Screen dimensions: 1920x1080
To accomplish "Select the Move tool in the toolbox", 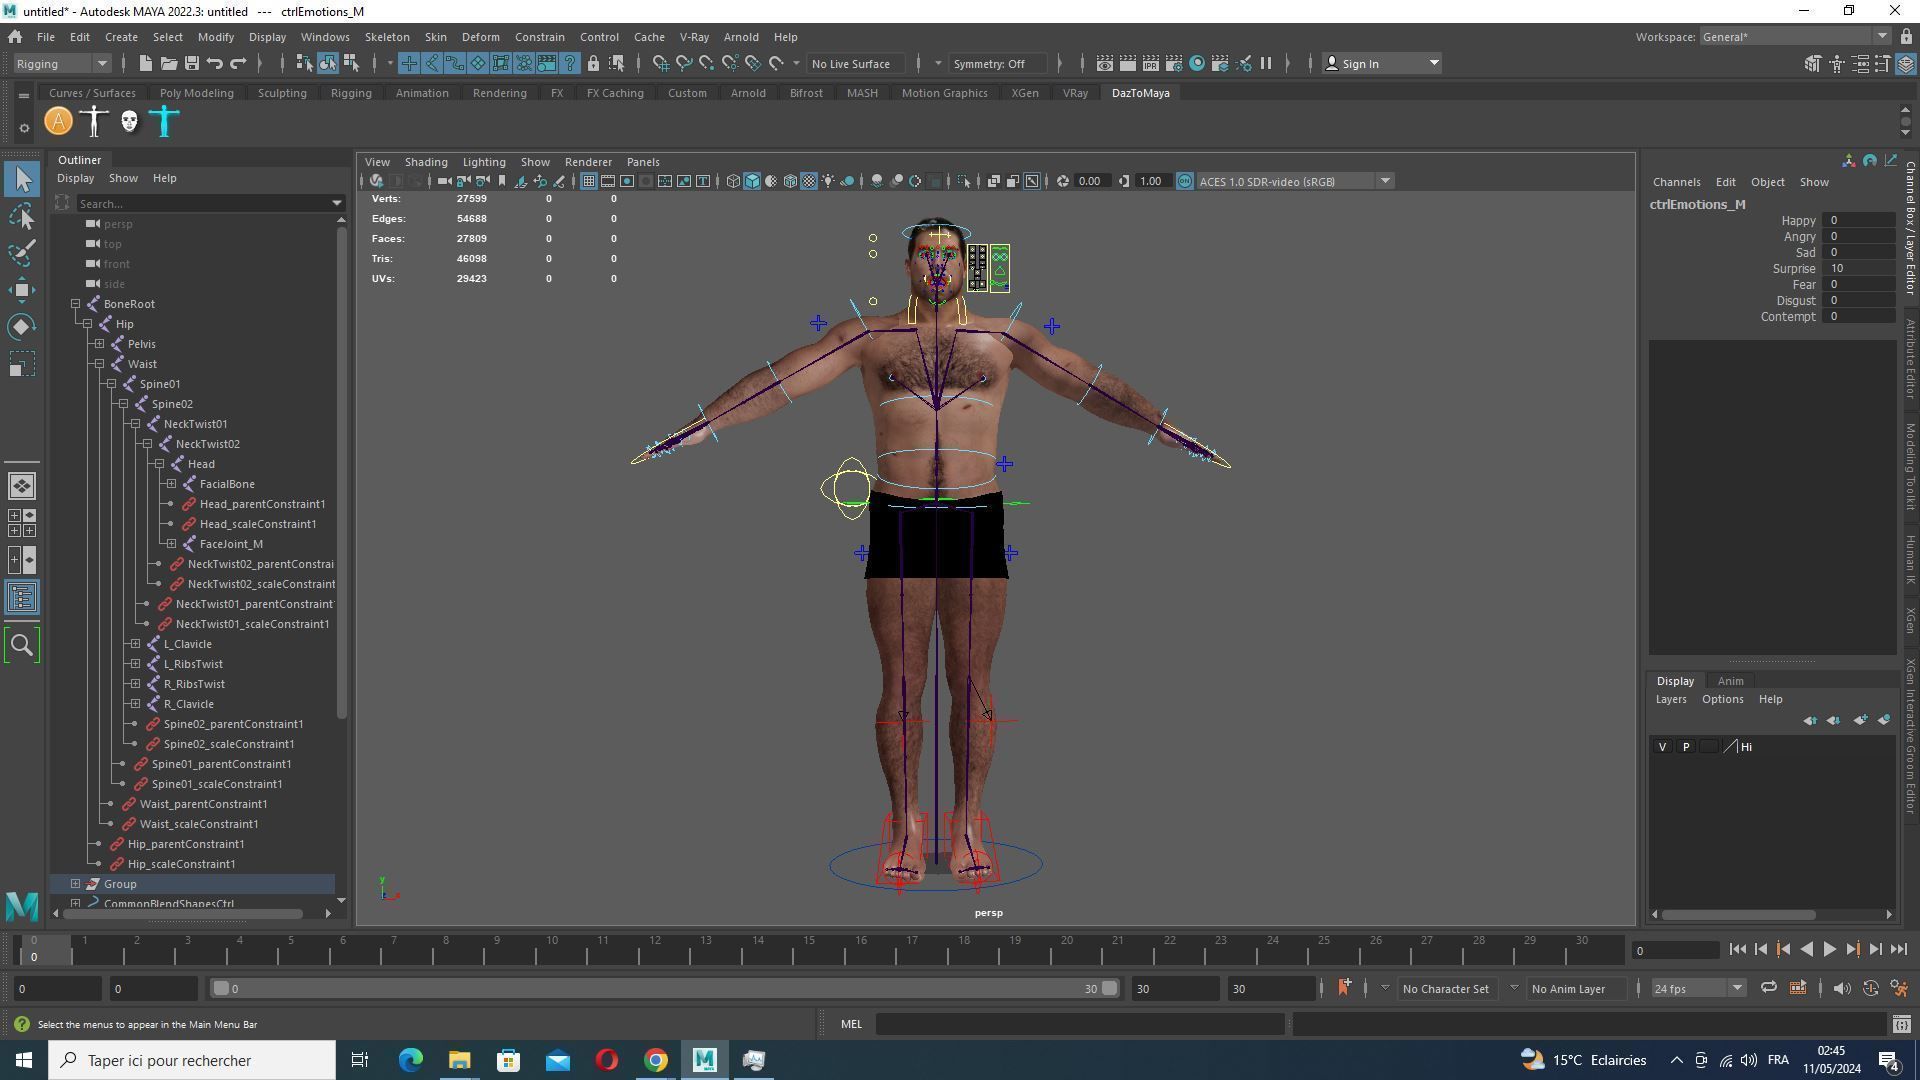I will point(22,290).
